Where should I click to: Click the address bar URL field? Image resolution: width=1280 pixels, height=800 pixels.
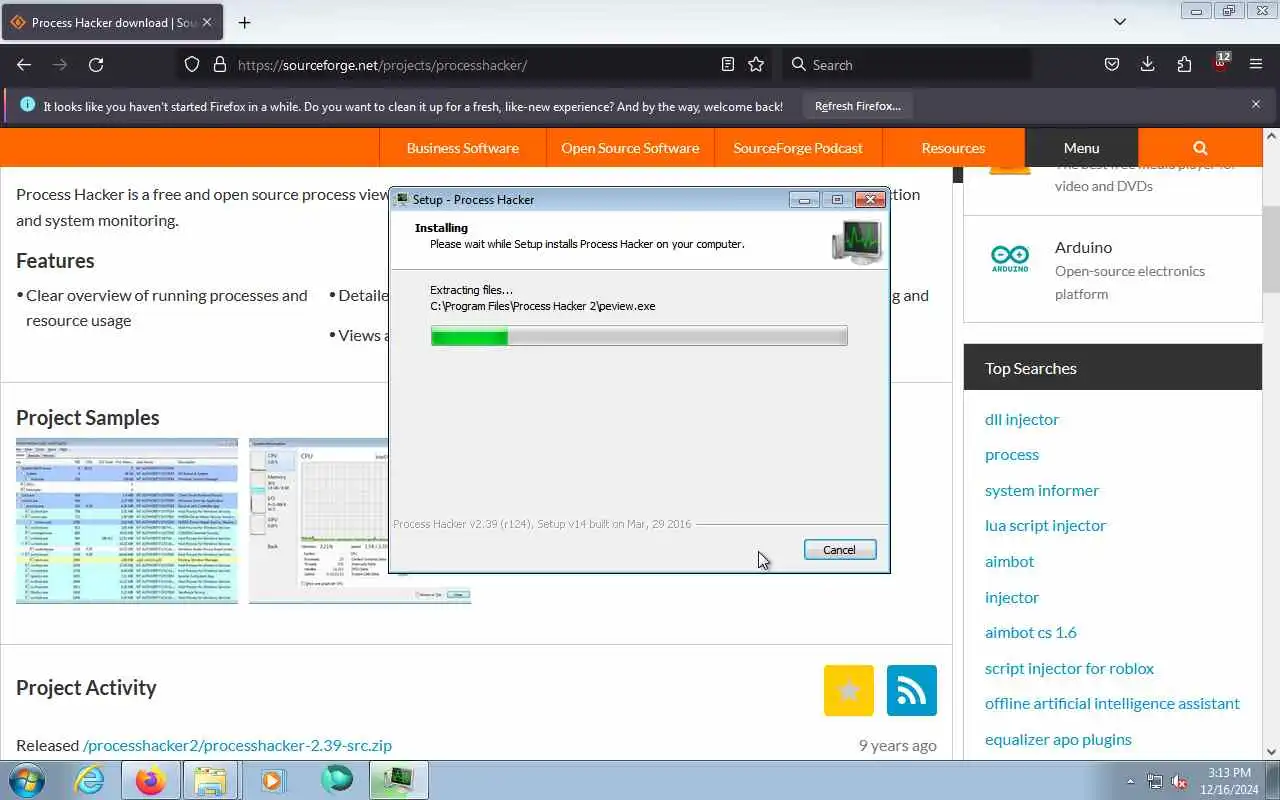pos(475,64)
